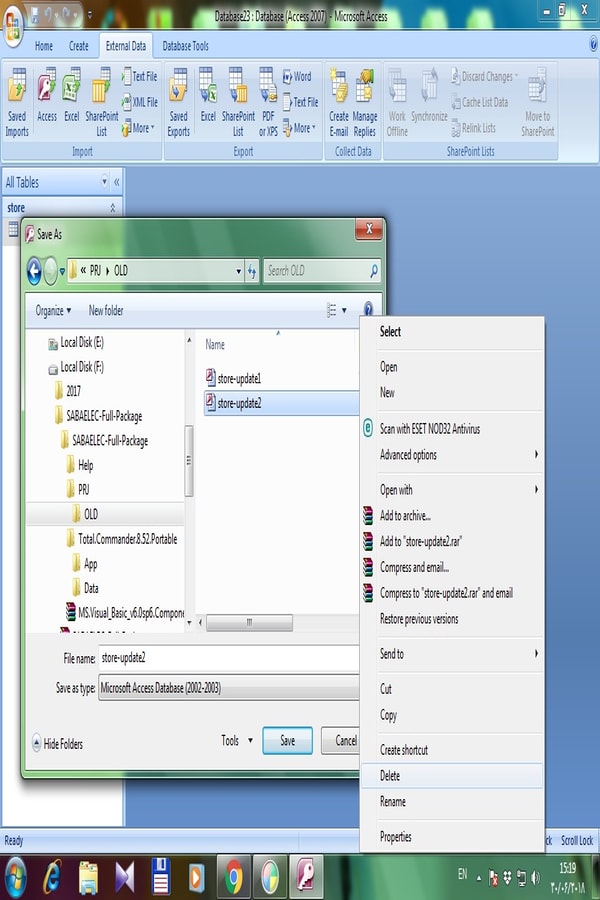Change the view via view options arrow
Viewport: 600px width, 900px height.
(x=344, y=311)
